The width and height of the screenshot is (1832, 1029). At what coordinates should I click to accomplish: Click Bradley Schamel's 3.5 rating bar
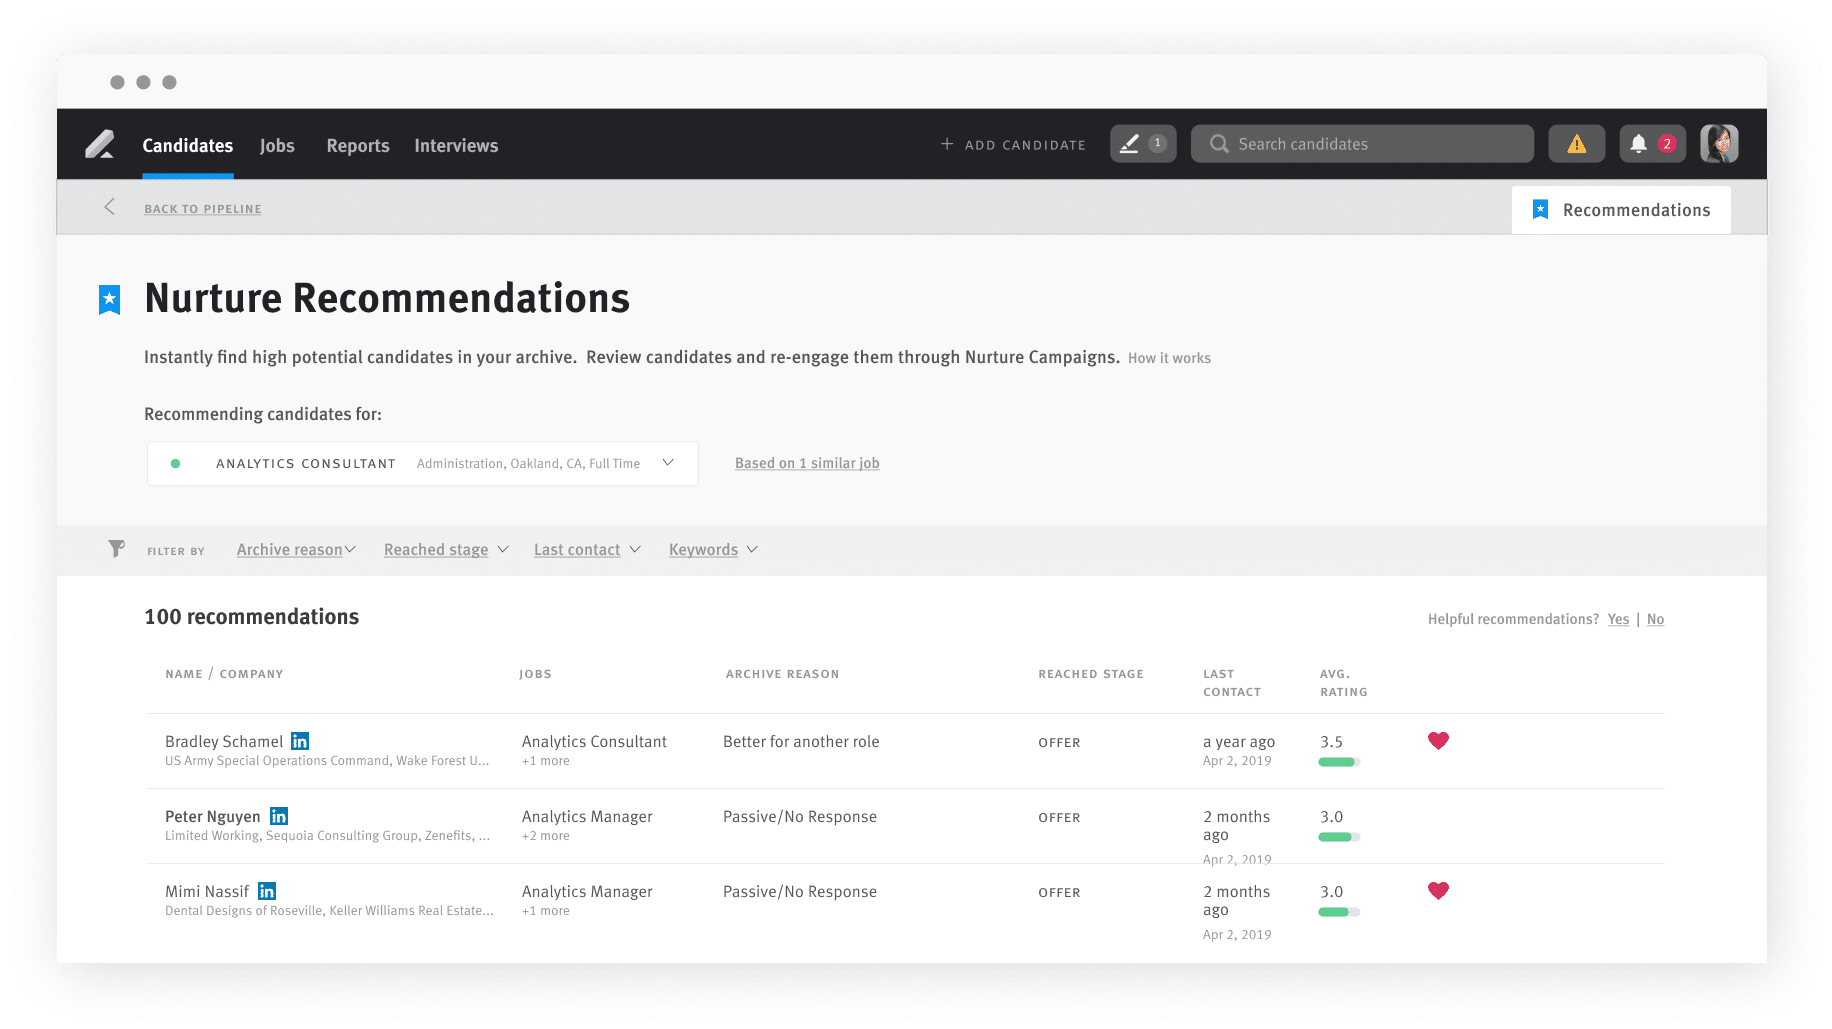point(1339,762)
